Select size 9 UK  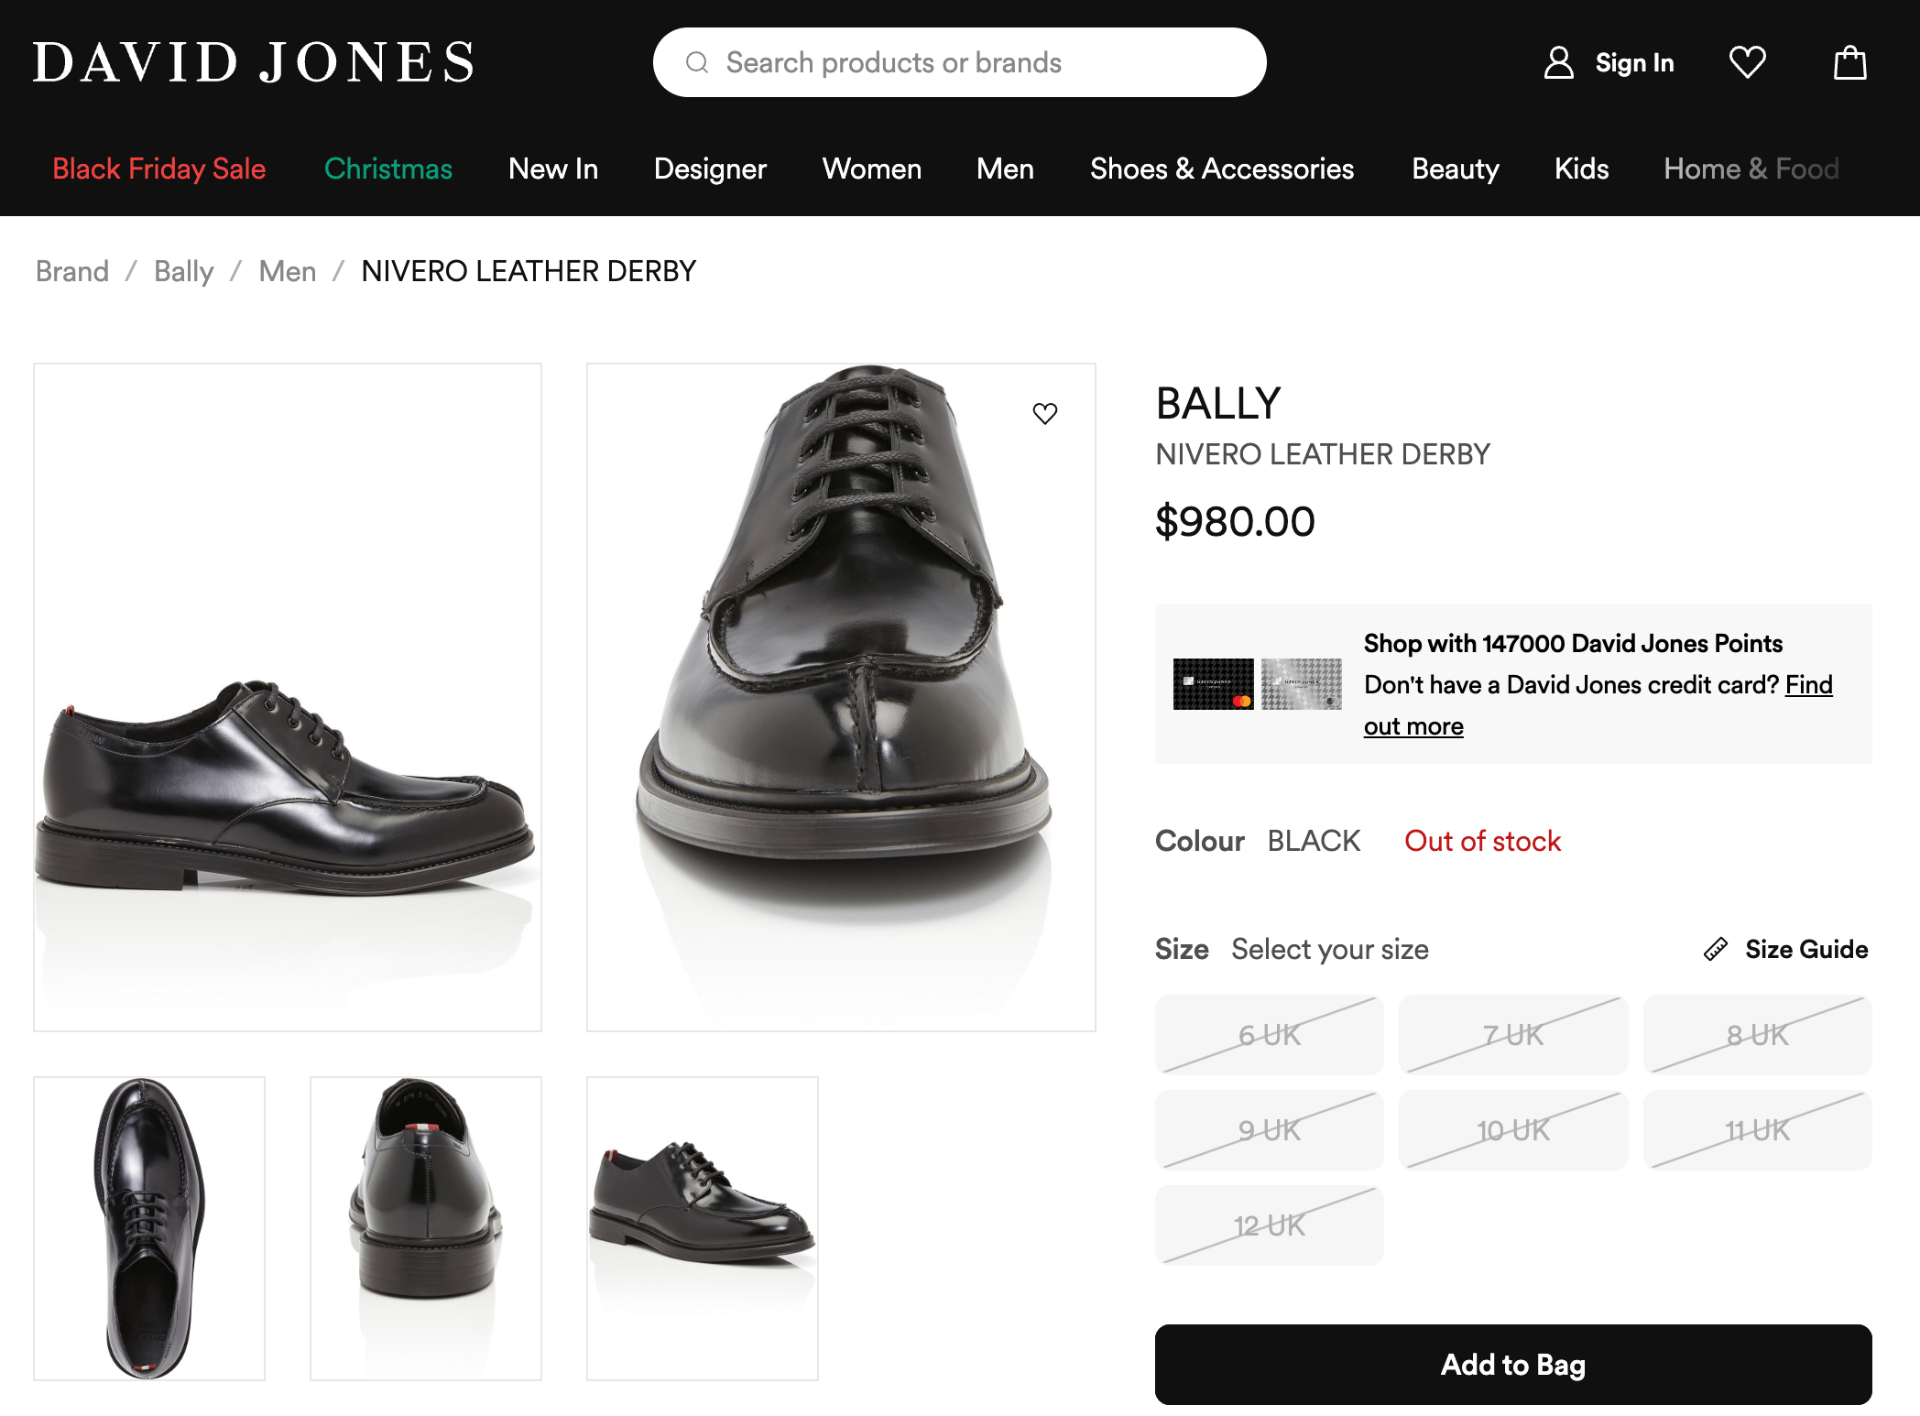pyautogui.click(x=1269, y=1130)
